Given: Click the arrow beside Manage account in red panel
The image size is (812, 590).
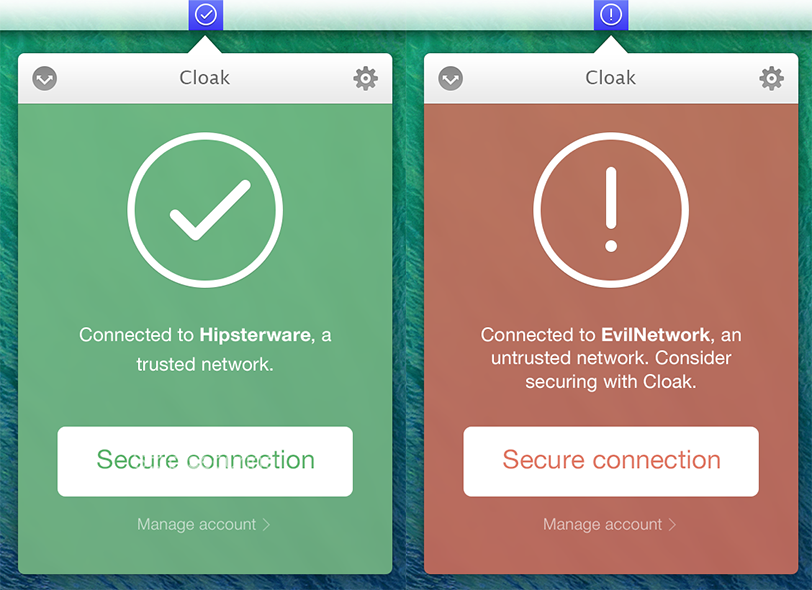Looking at the screenshot, I should click(x=672, y=524).
